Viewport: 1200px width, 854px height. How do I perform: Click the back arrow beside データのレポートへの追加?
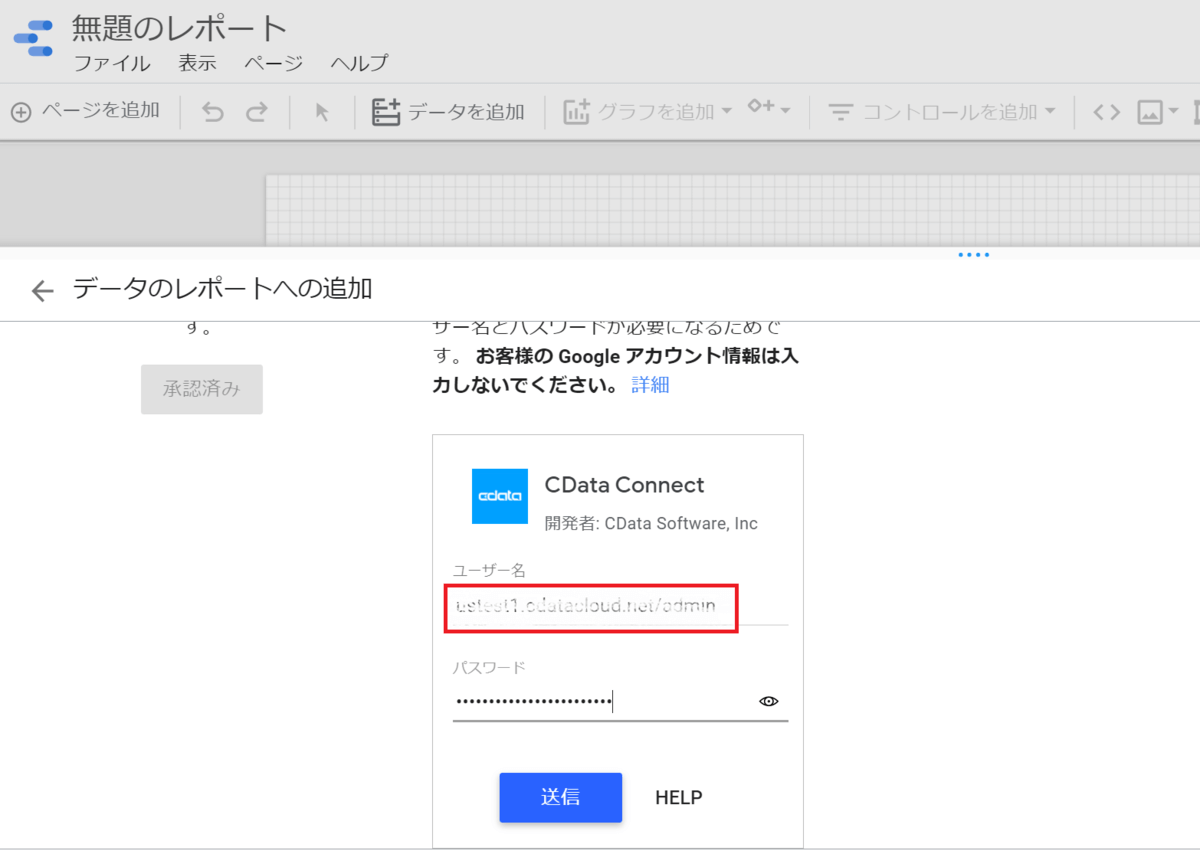pos(42,291)
